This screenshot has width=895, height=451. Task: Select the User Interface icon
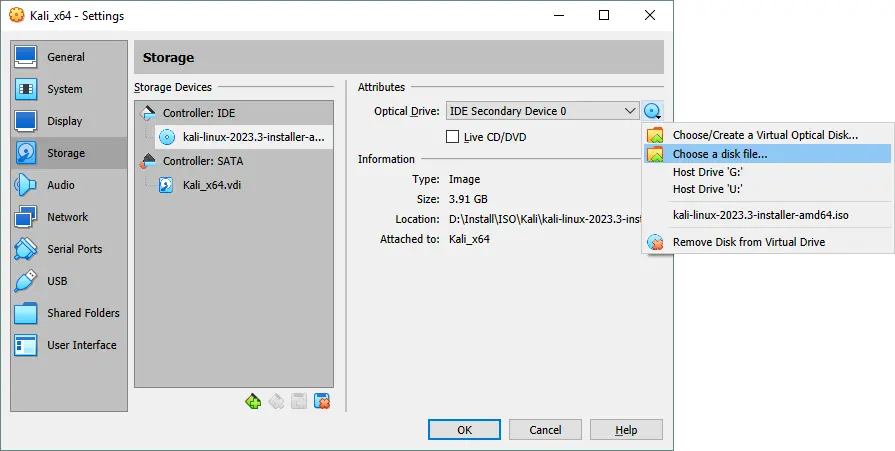[26, 345]
